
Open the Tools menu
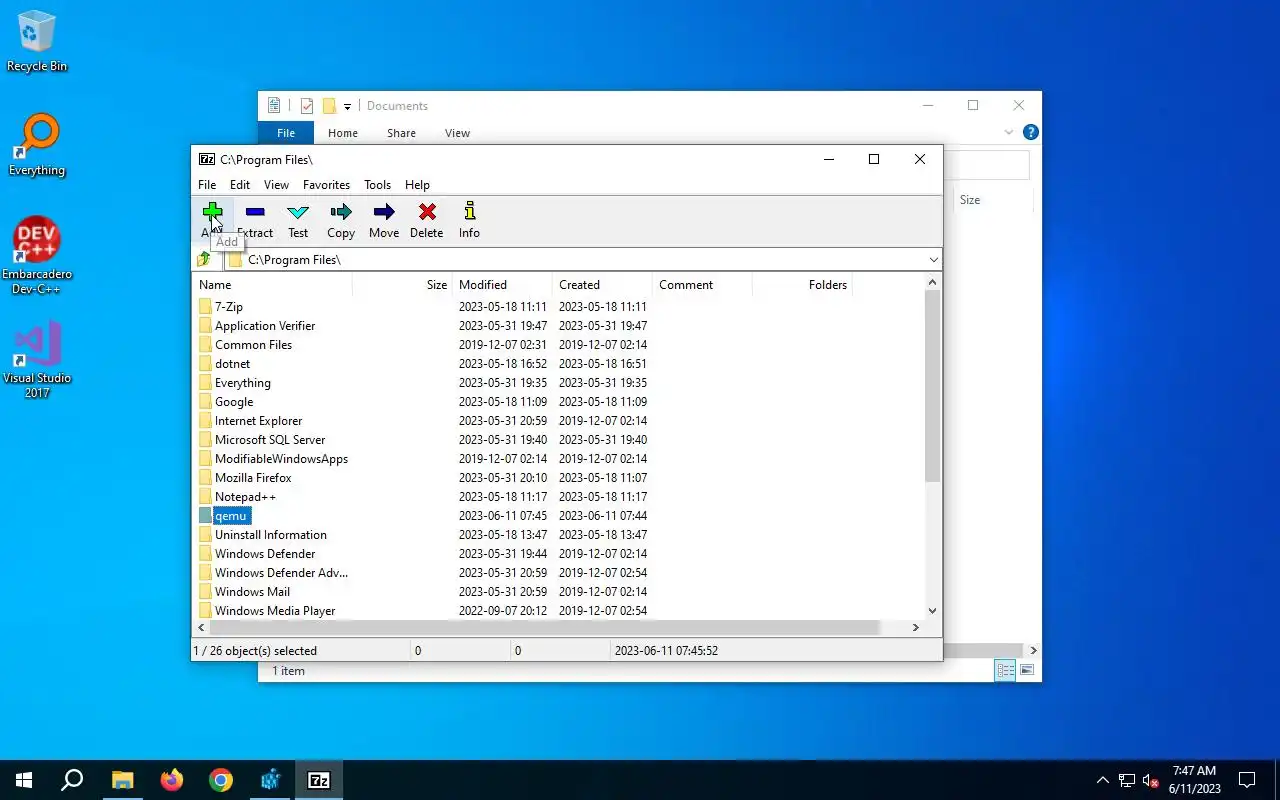[378, 185]
